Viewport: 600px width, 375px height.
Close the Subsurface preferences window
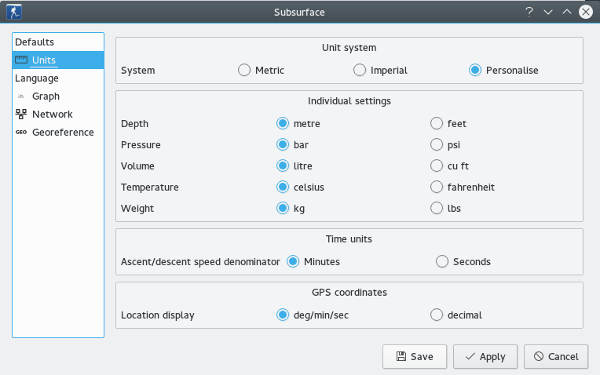tap(586, 12)
